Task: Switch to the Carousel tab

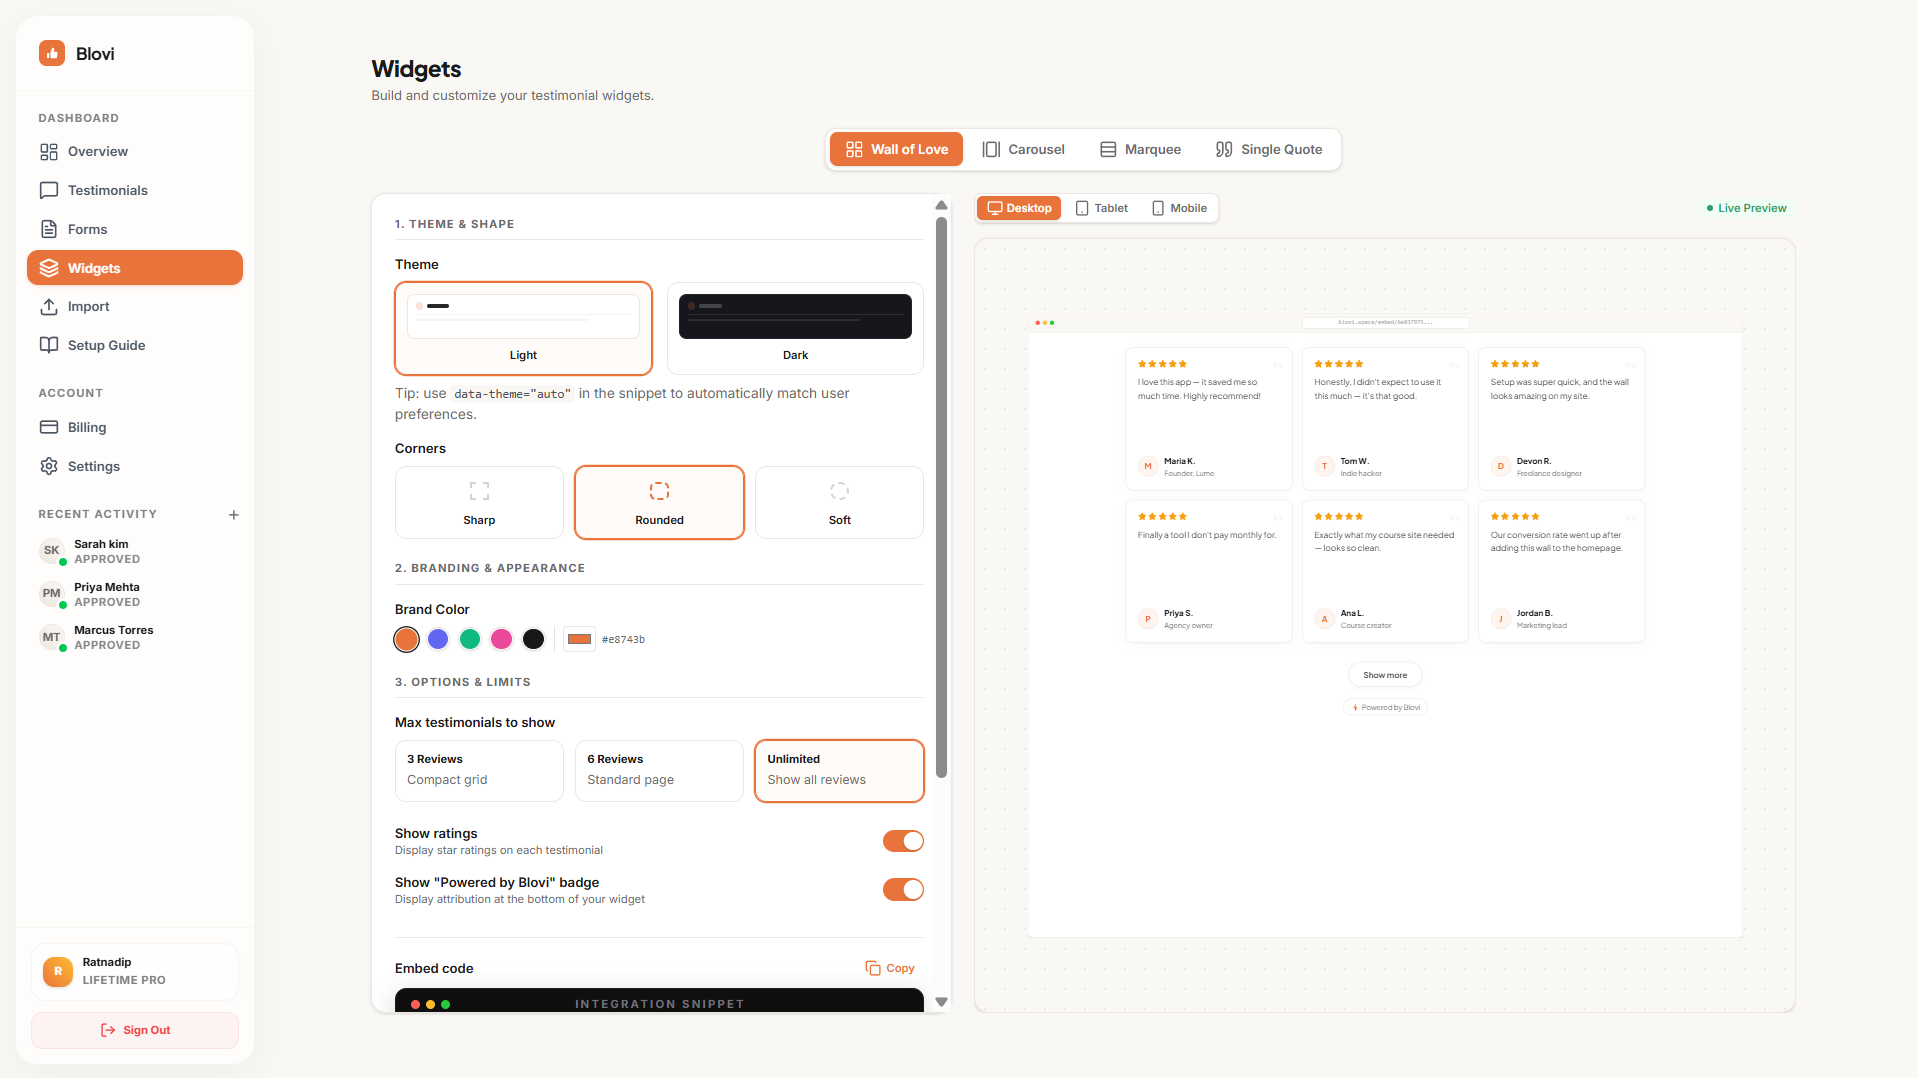Action: pyautogui.click(x=1023, y=149)
